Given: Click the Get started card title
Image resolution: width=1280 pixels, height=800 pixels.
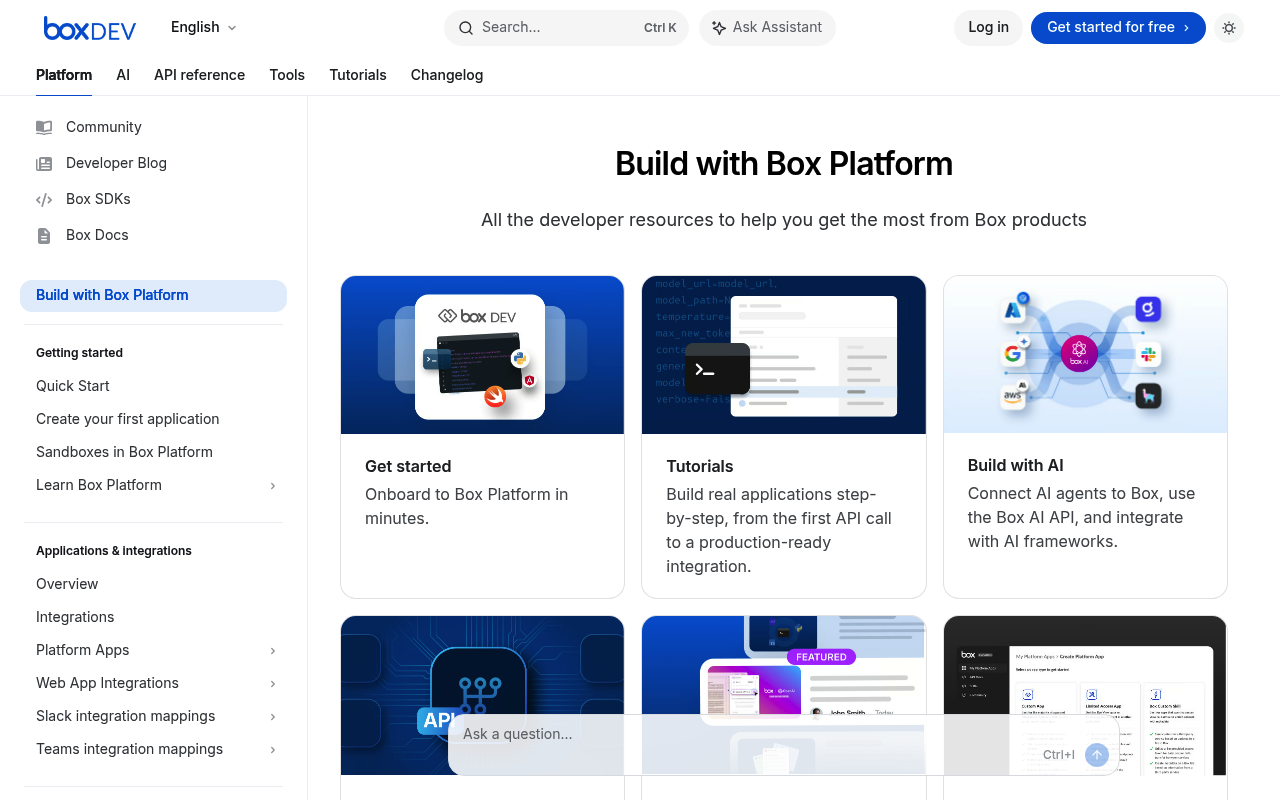Looking at the screenshot, I should tap(408, 466).
